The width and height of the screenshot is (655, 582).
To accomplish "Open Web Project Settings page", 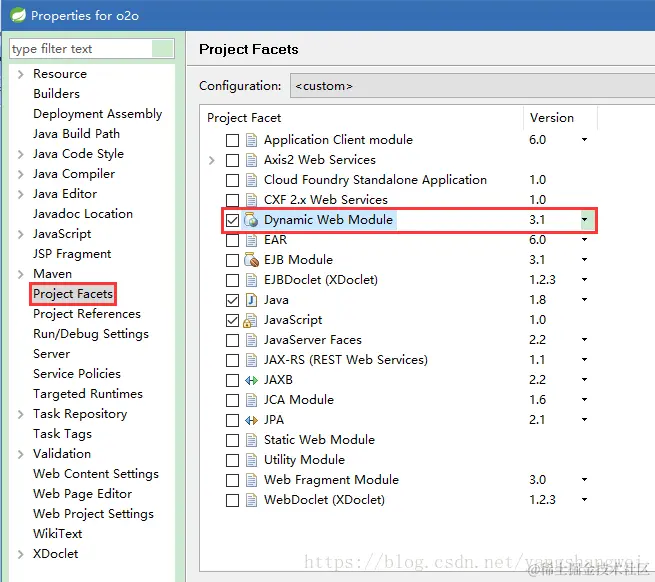I will pyautogui.click(x=94, y=514).
